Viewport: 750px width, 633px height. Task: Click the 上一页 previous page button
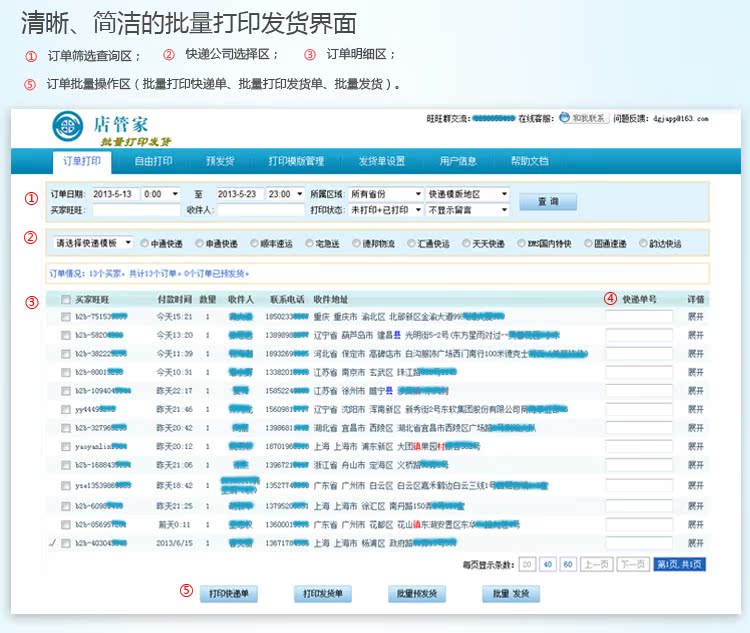click(596, 565)
